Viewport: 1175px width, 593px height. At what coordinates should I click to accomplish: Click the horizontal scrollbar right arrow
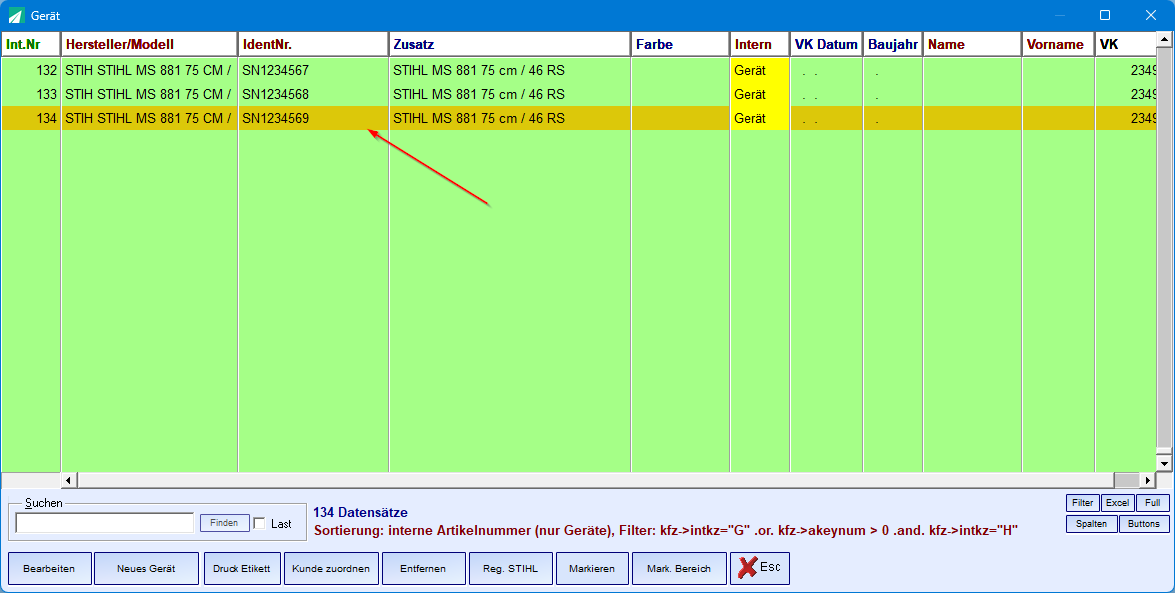point(1148,480)
